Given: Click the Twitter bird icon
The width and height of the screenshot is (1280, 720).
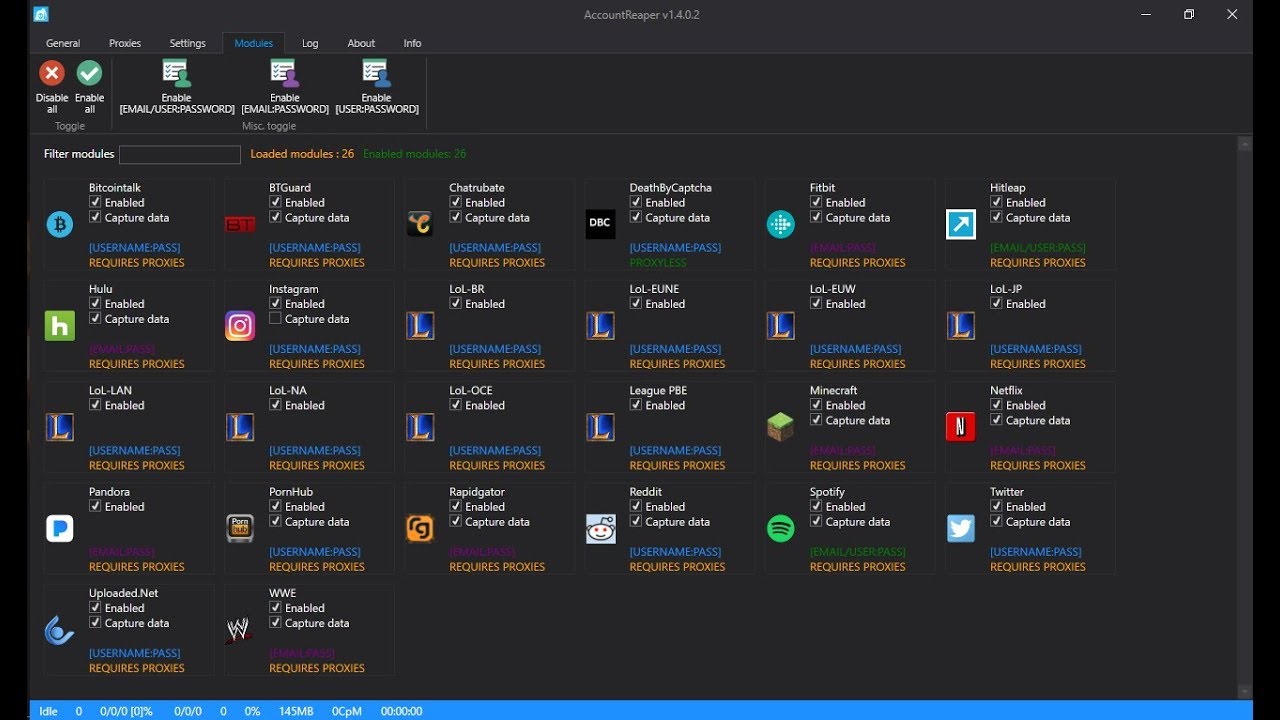Looking at the screenshot, I should click(x=960, y=528).
